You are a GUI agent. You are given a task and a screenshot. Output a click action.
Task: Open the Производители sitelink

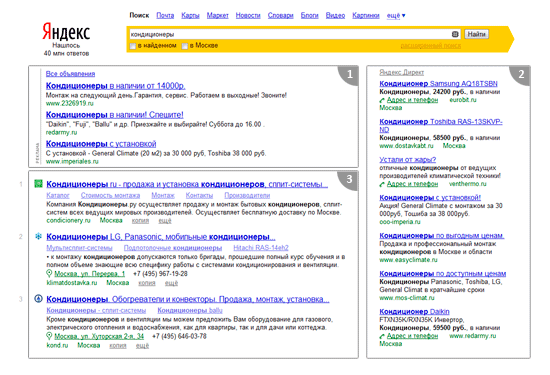(247, 195)
